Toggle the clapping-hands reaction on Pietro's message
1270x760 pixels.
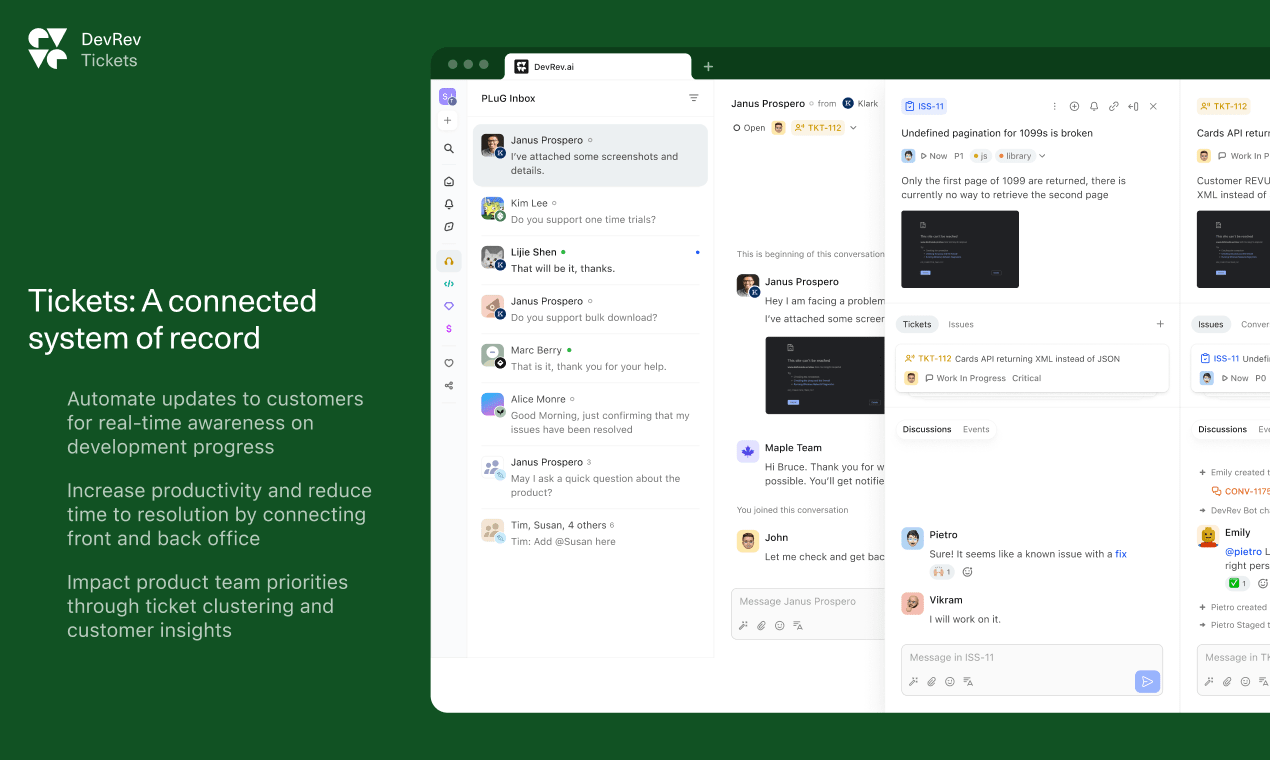click(942, 572)
